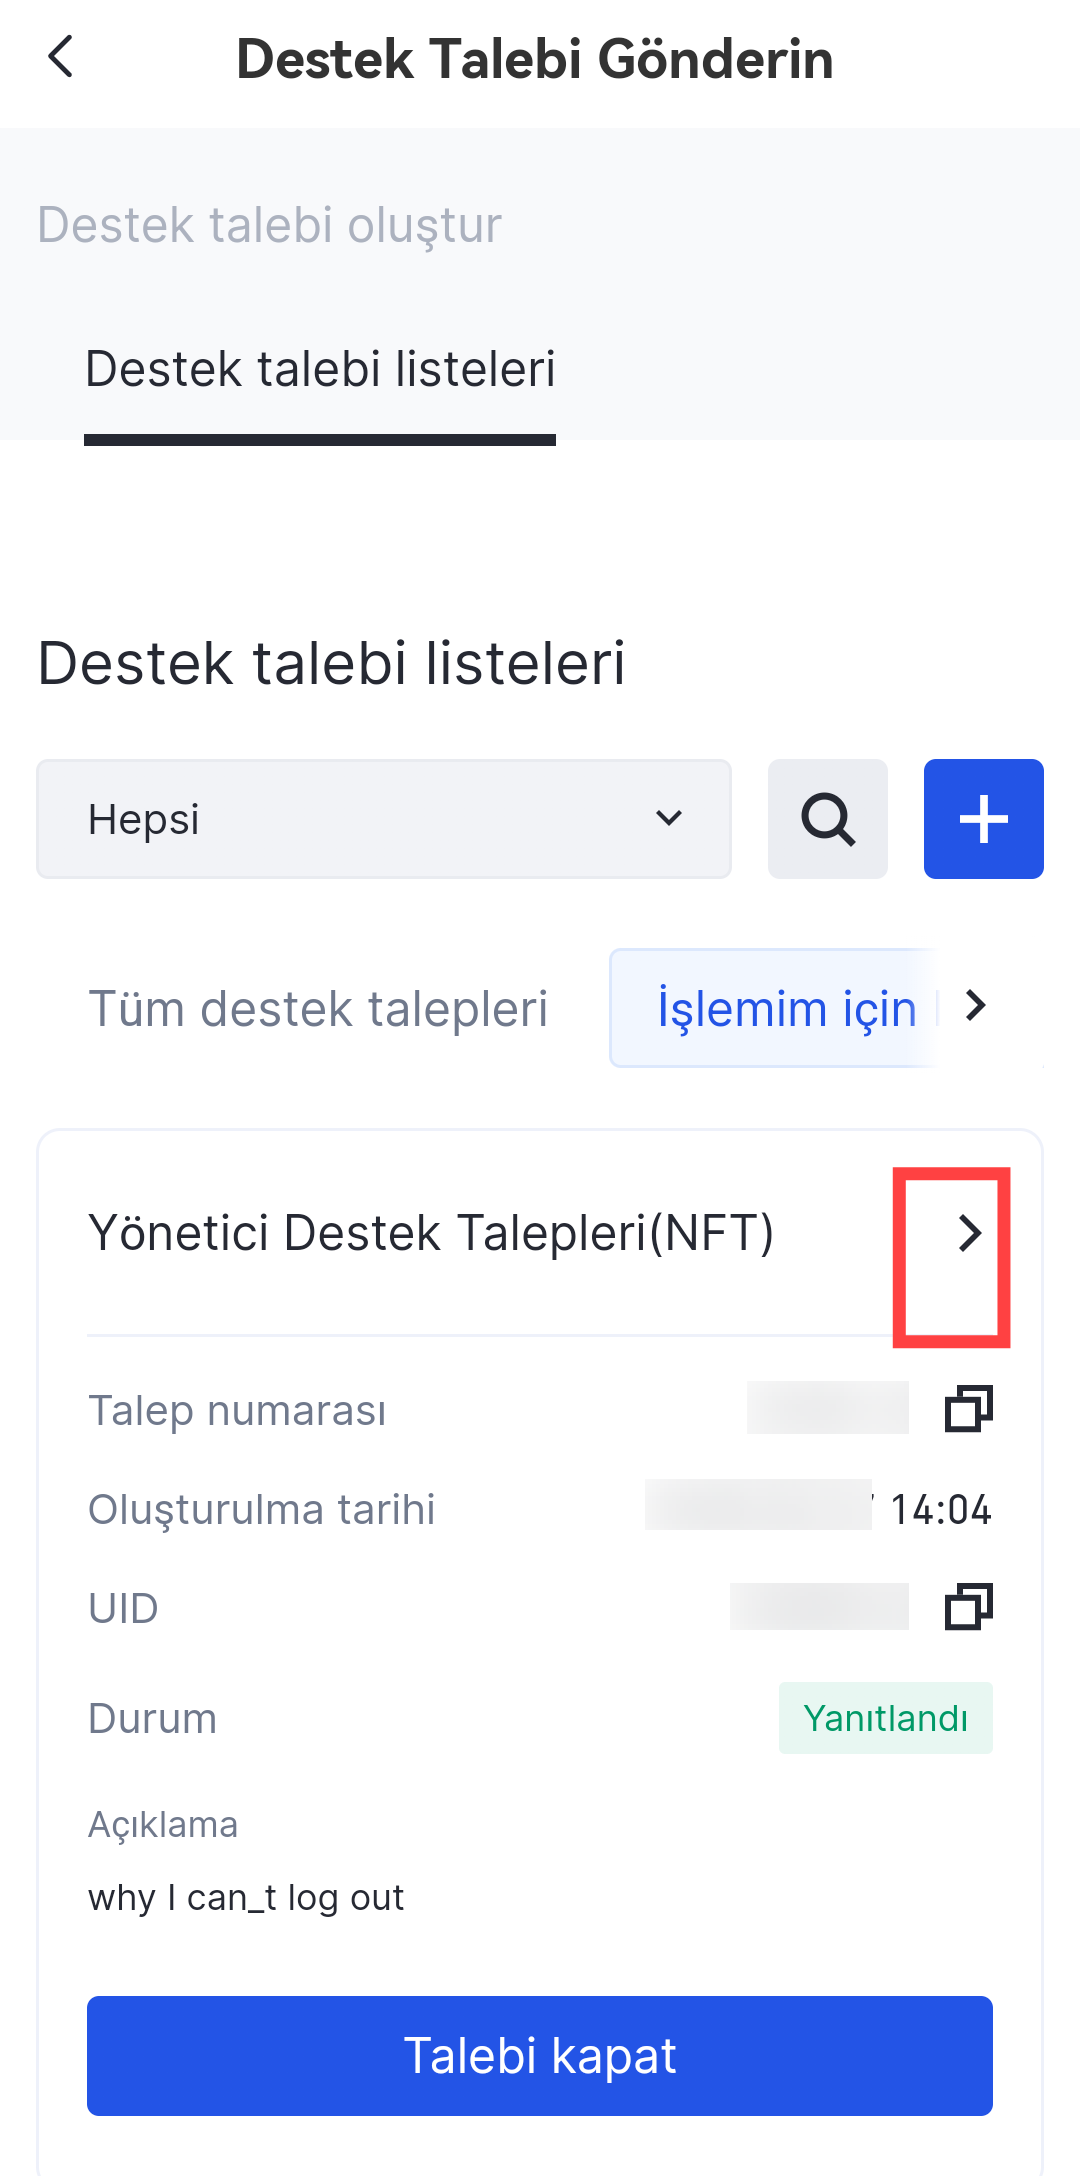Open the Hepsi dropdown
The height and width of the screenshot is (2176, 1080).
(x=383, y=819)
